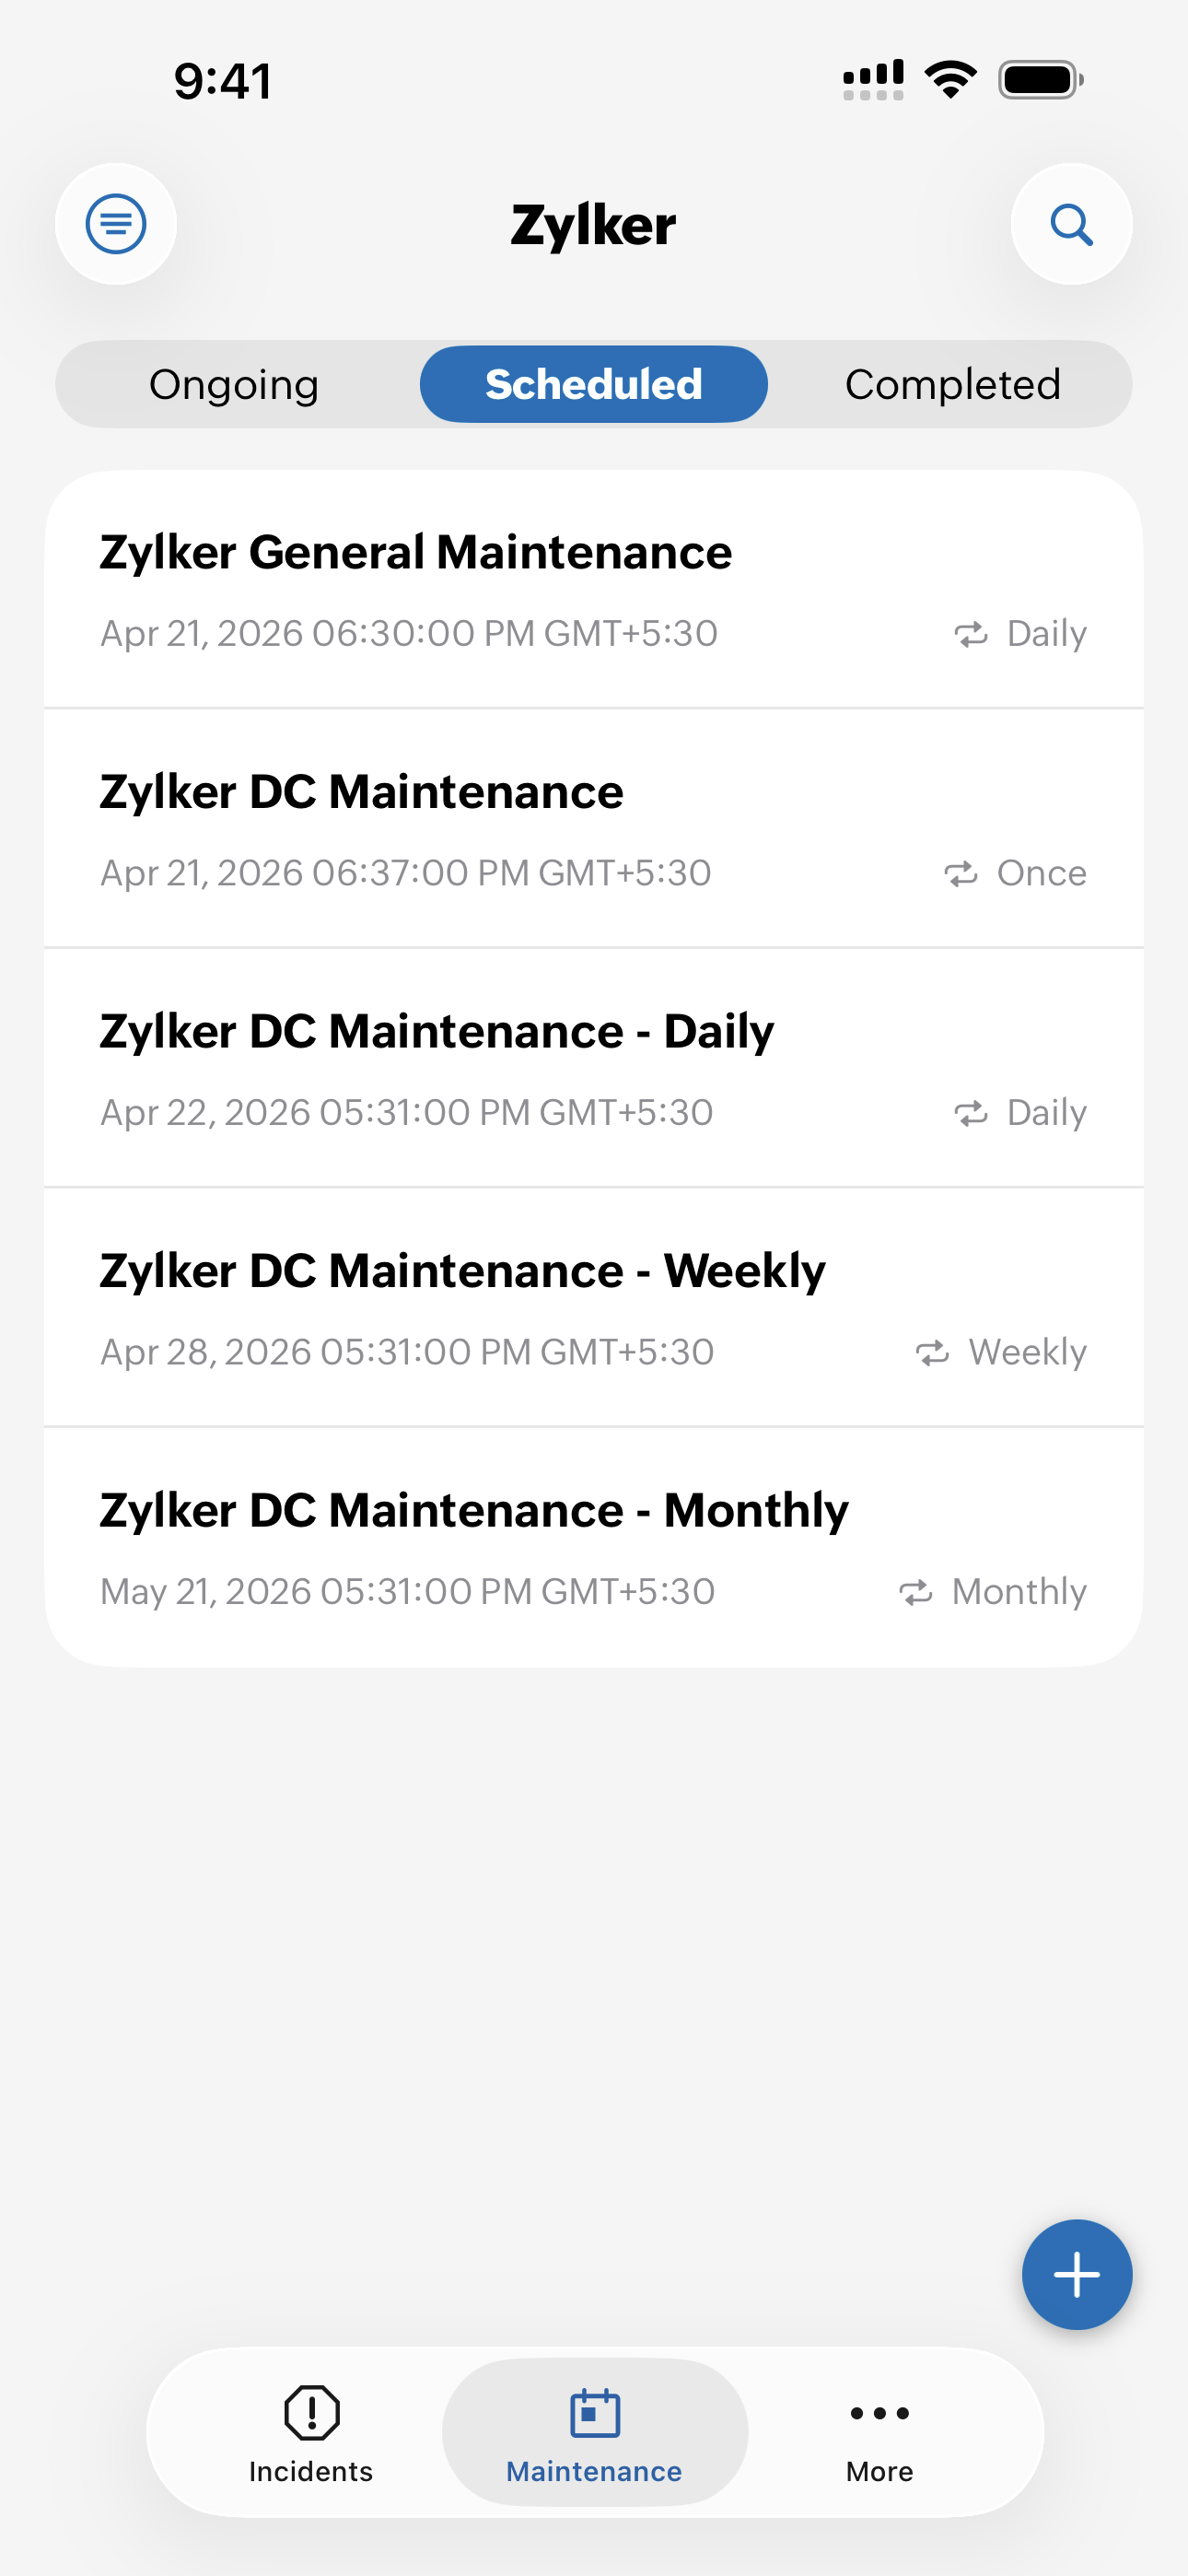Viewport: 1188px width, 2576px height.
Task: Tap the Wi-Fi status icon
Action: pos(950,79)
